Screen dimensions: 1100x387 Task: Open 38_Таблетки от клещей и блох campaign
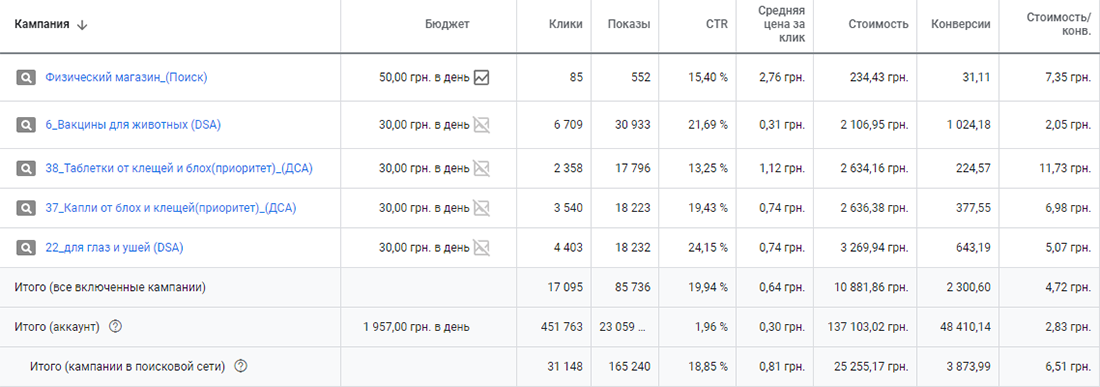(x=179, y=168)
